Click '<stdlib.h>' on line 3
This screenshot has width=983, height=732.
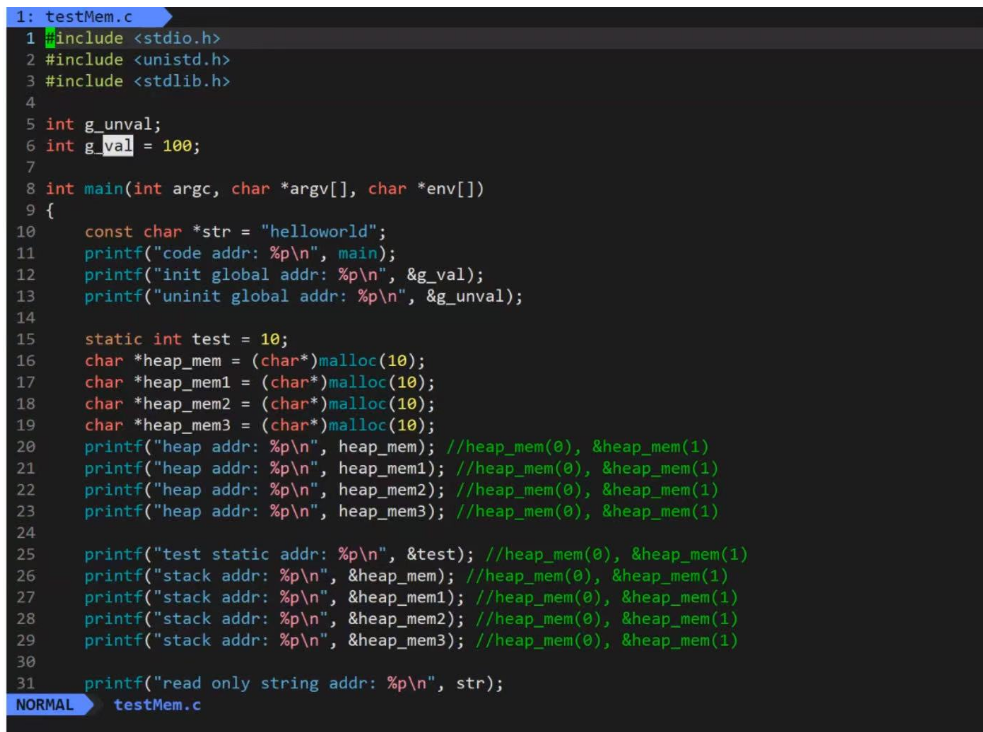(182, 81)
